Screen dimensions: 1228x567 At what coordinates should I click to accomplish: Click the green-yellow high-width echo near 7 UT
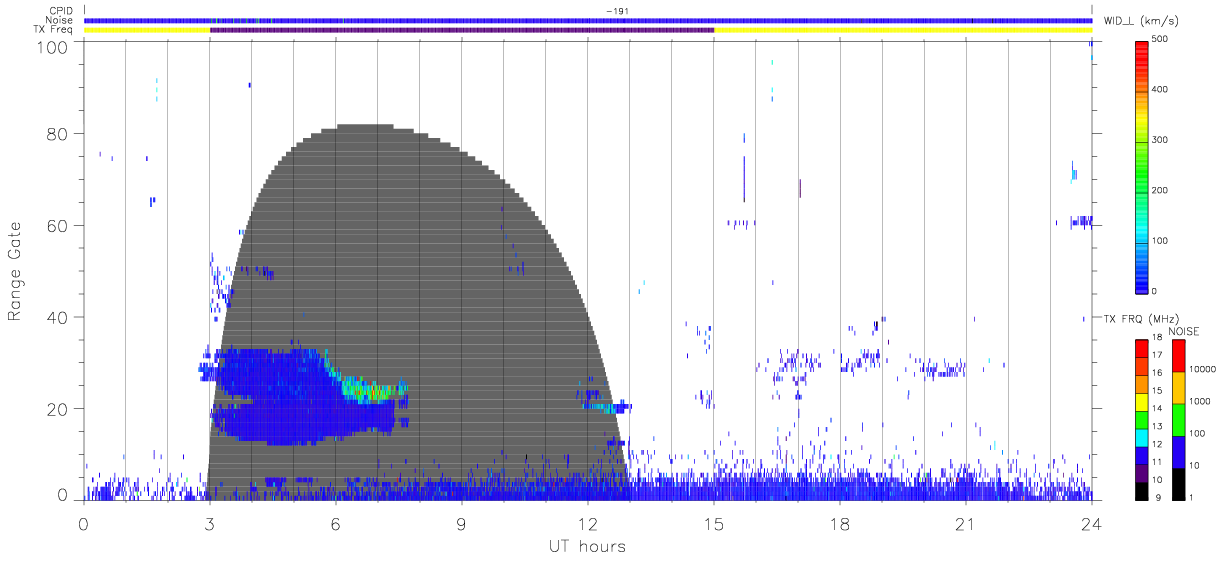click(x=368, y=389)
